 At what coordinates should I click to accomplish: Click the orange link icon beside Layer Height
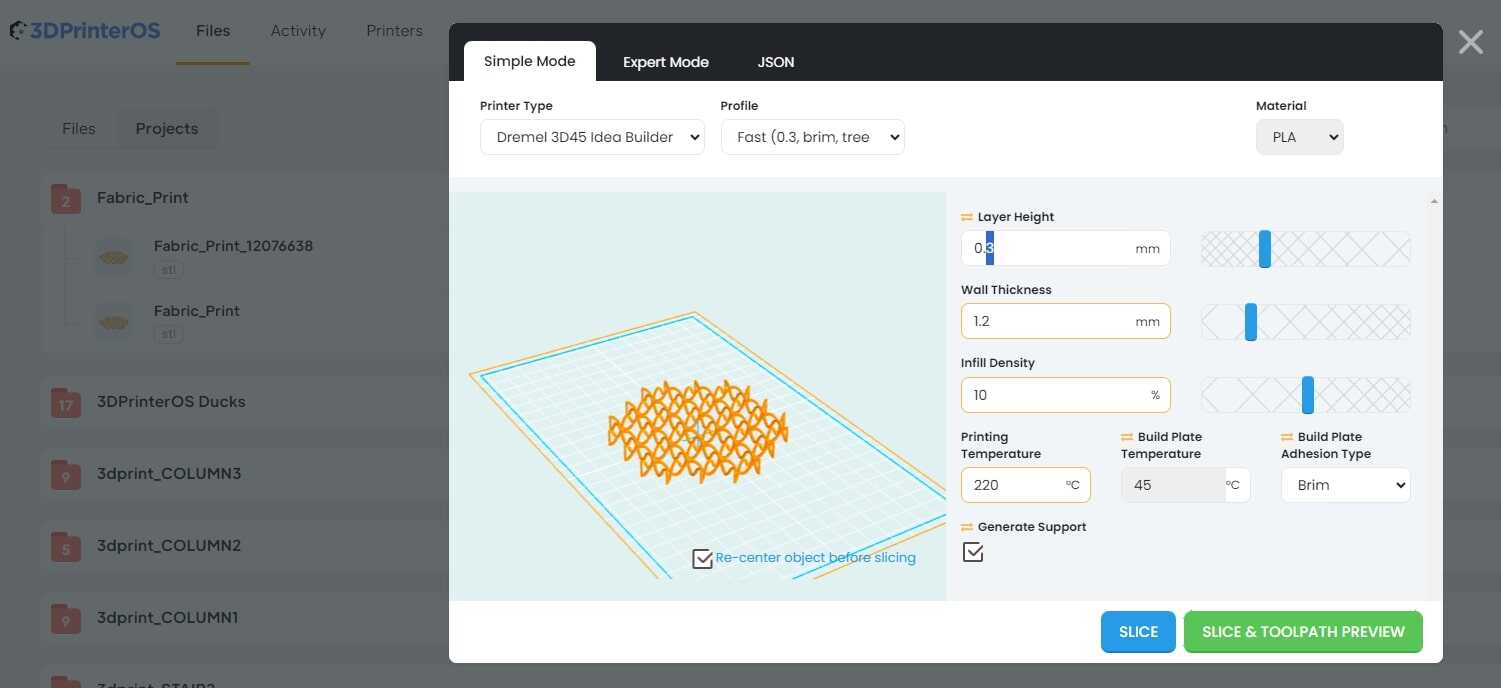[x=967, y=217]
